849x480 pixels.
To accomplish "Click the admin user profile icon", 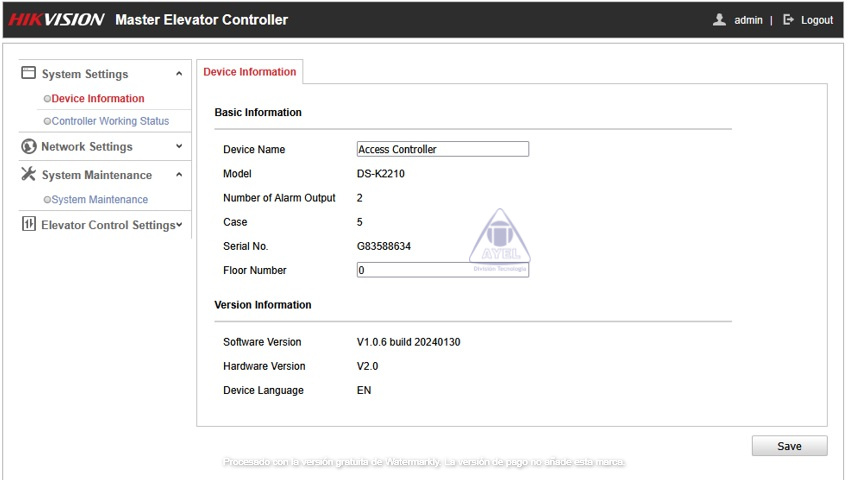I will (x=719, y=20).
